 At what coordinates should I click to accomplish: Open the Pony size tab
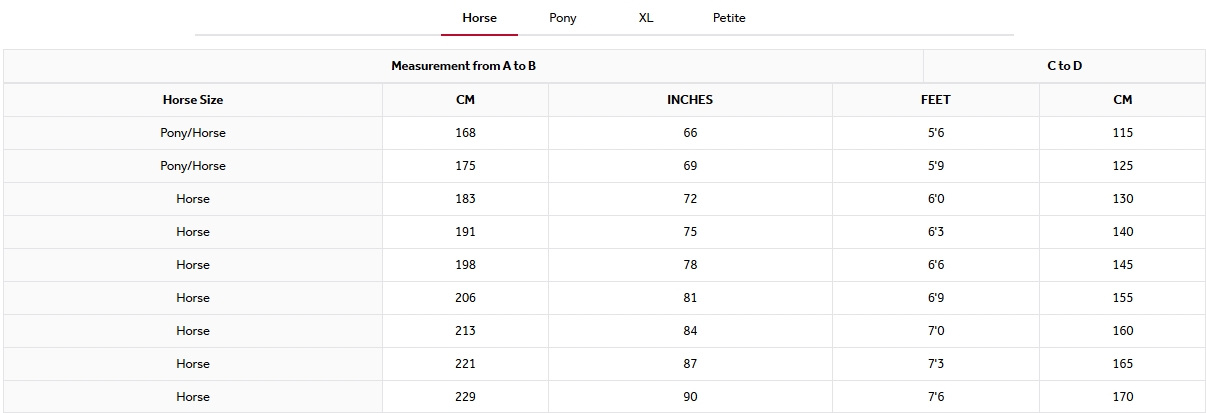[563, 18]
